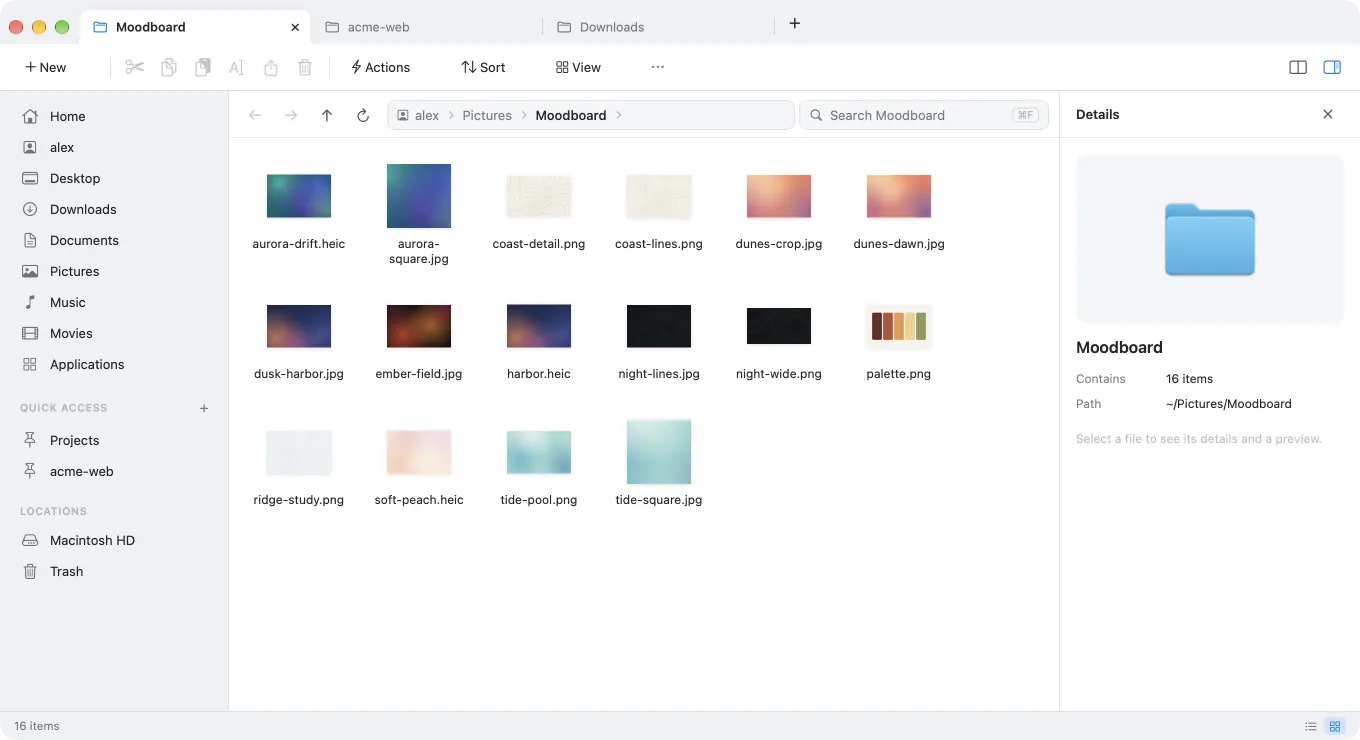Go up to the parent folder
The image size is (1360, 740).
pyautogui.click(x=327, y=115)
